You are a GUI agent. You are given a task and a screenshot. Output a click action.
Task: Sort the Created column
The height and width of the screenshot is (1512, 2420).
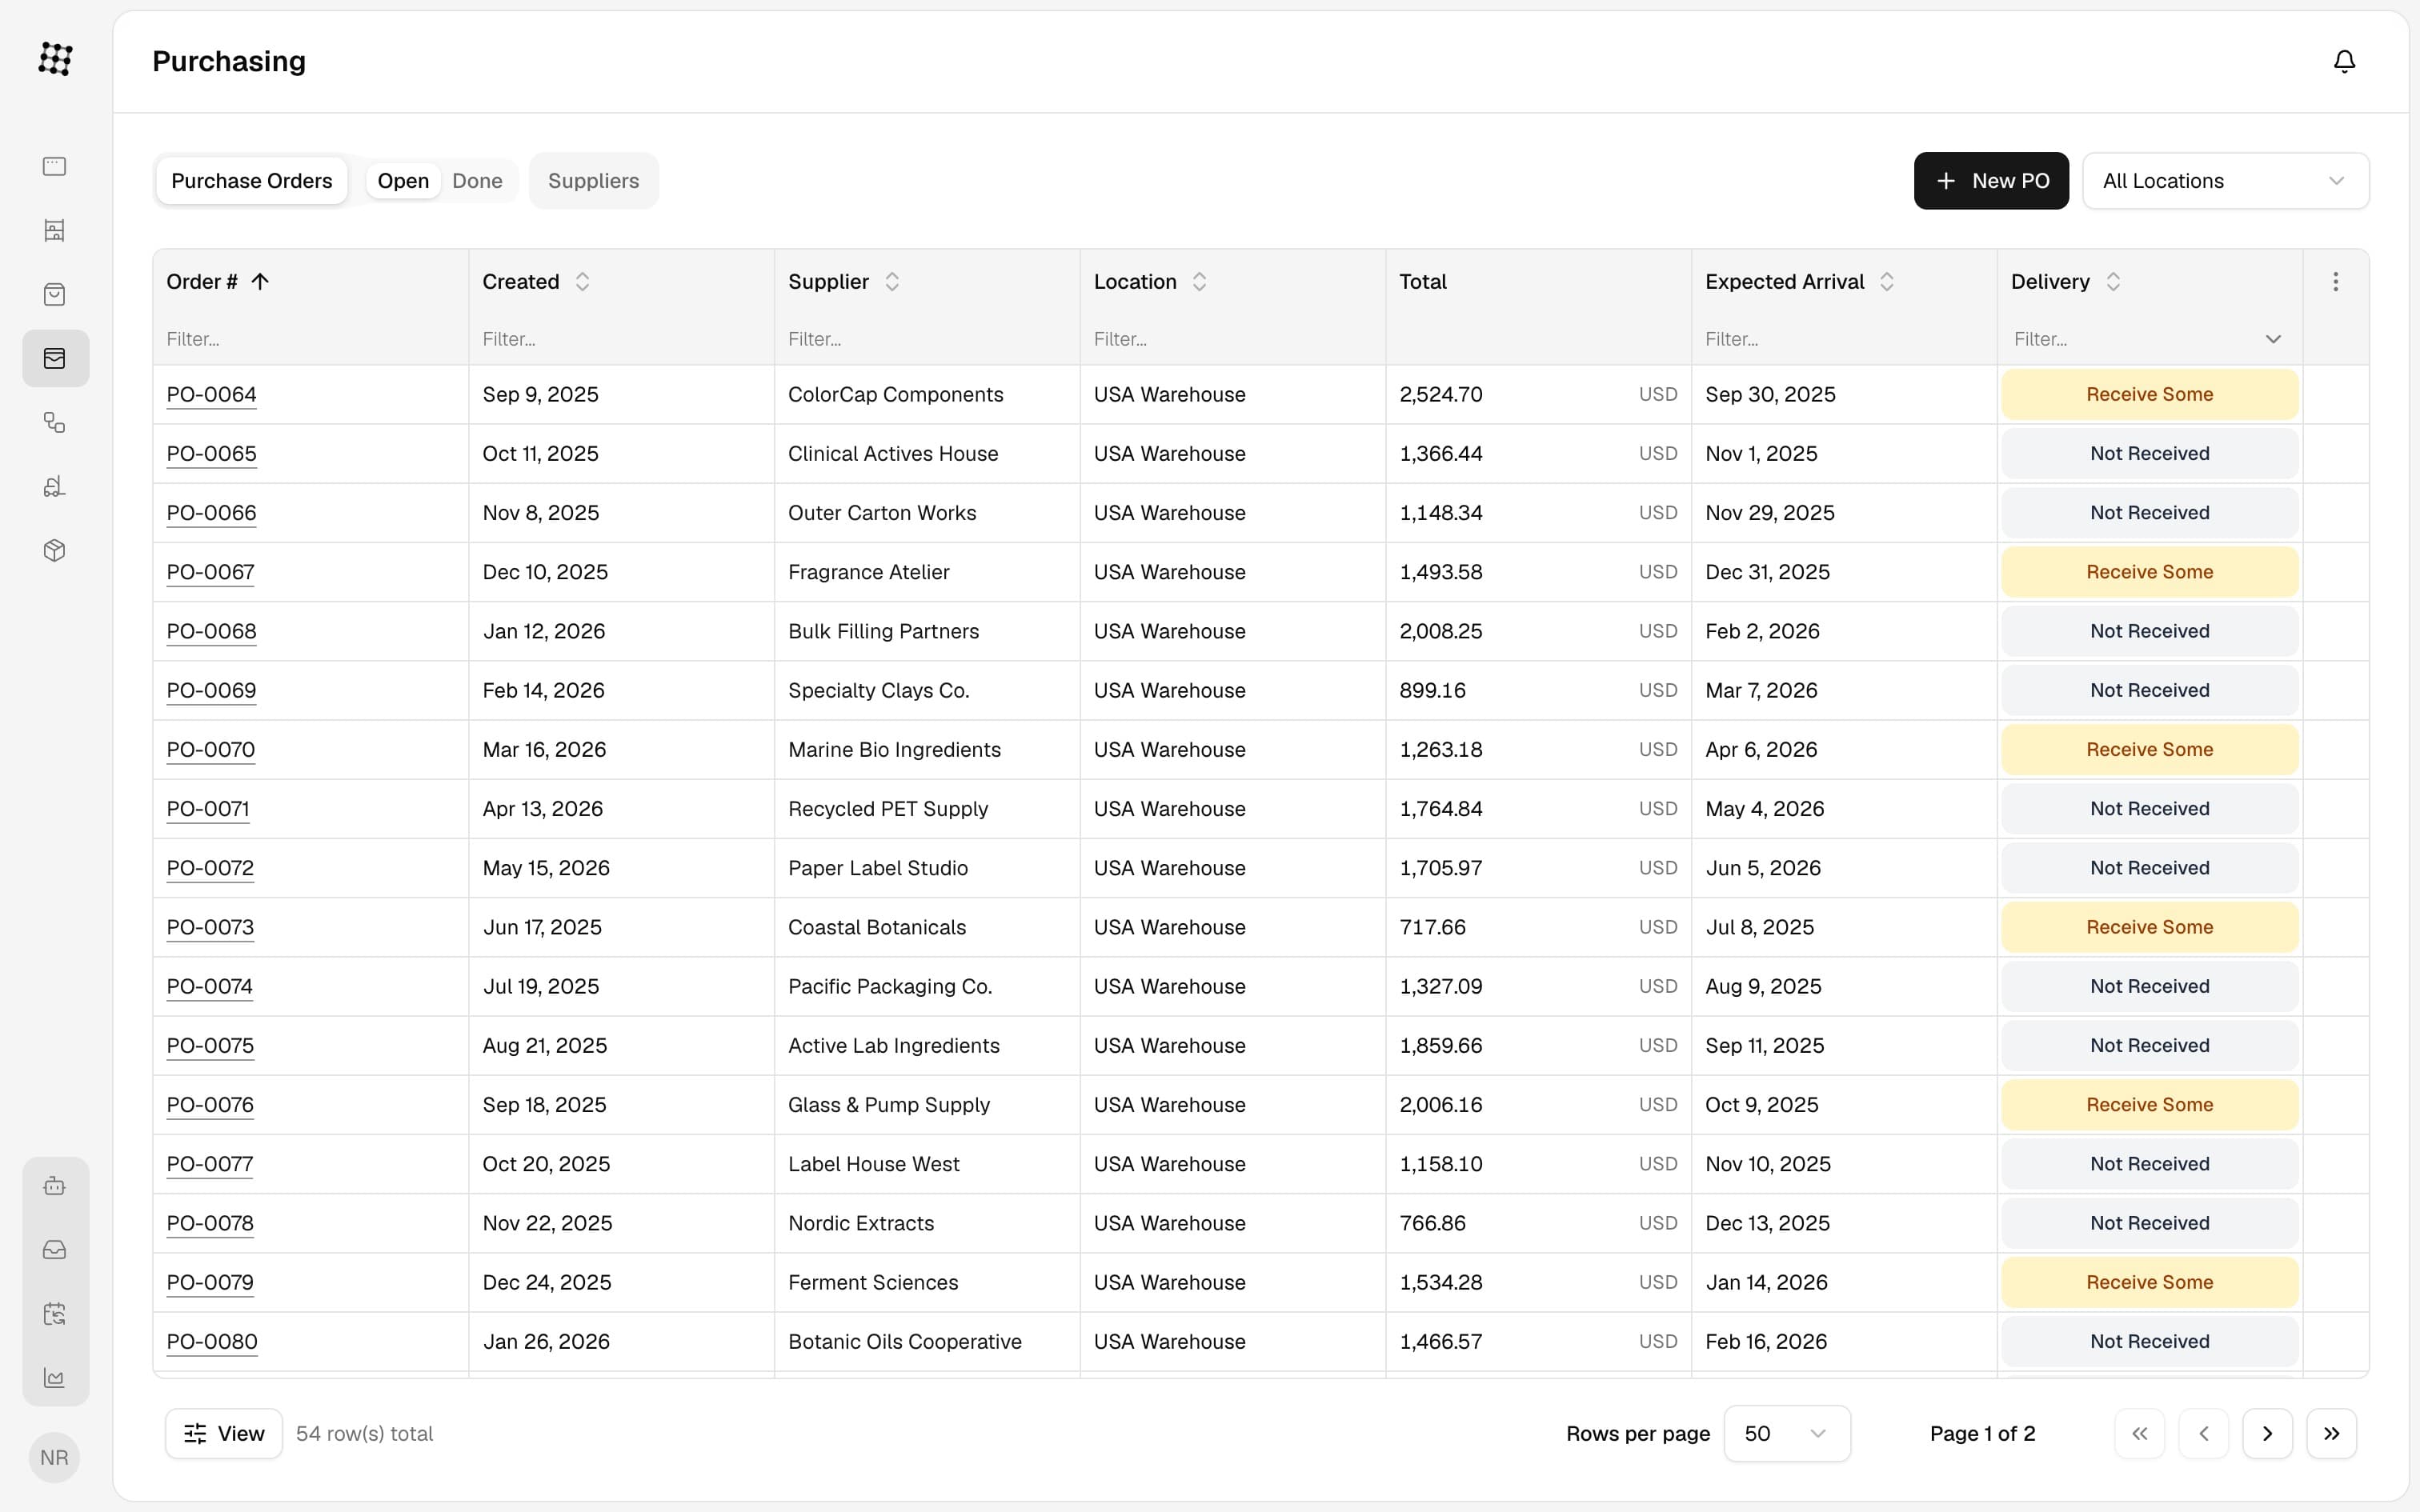pyautogui.click(x=582, y=282)
